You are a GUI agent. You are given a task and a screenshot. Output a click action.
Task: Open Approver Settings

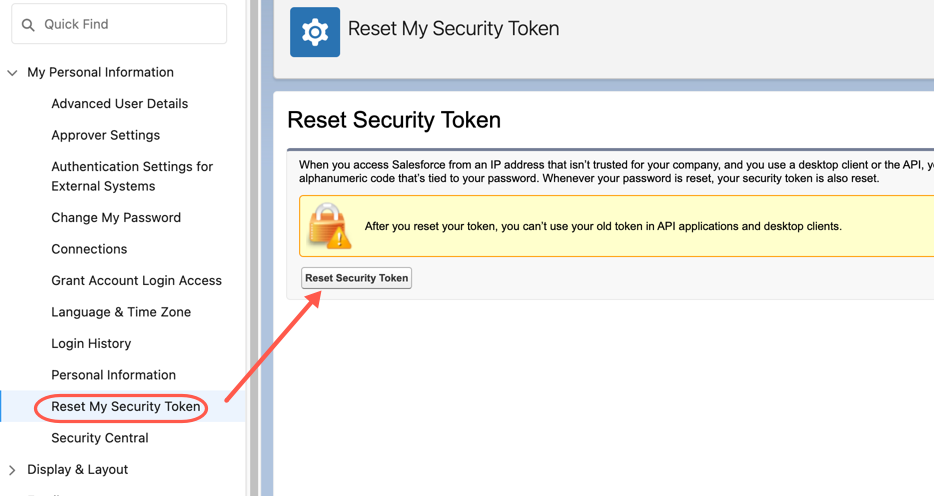pyautogui.click(x=105, y=135)
